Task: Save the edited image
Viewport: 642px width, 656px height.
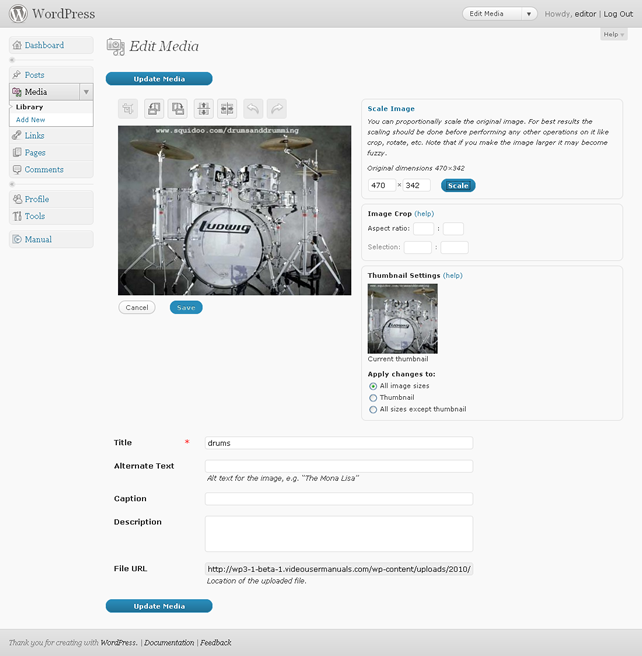Action: click(186, 308)
